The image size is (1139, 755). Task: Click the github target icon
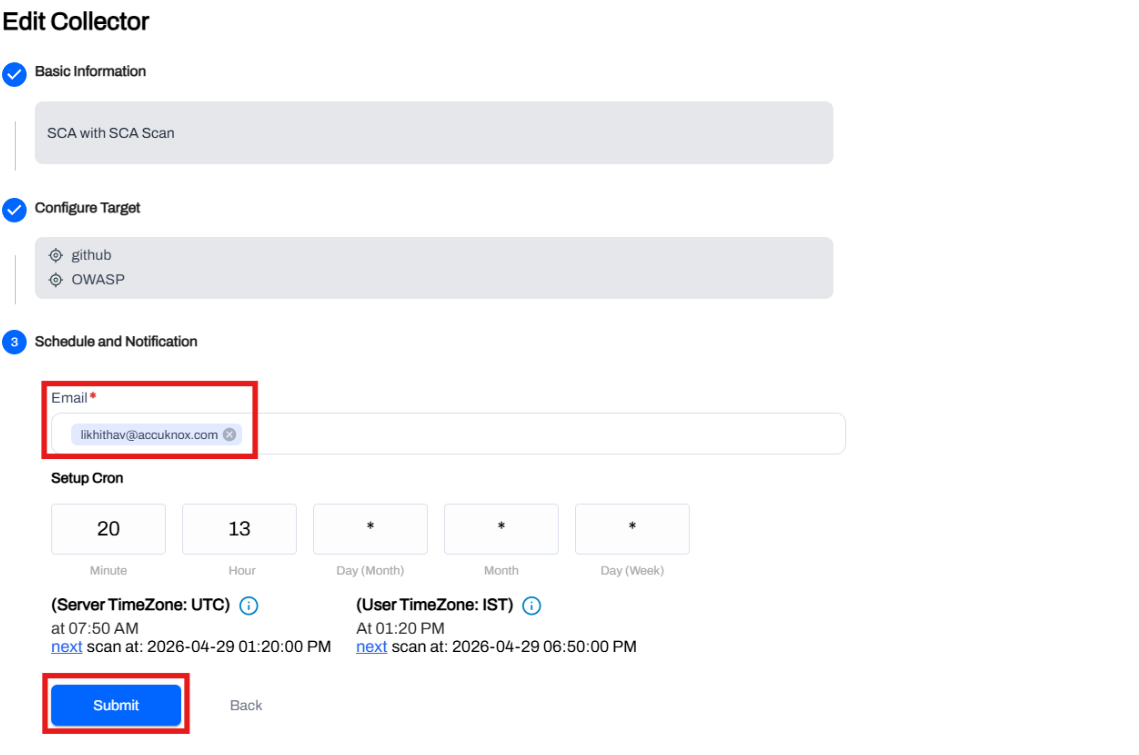(56, 256)
